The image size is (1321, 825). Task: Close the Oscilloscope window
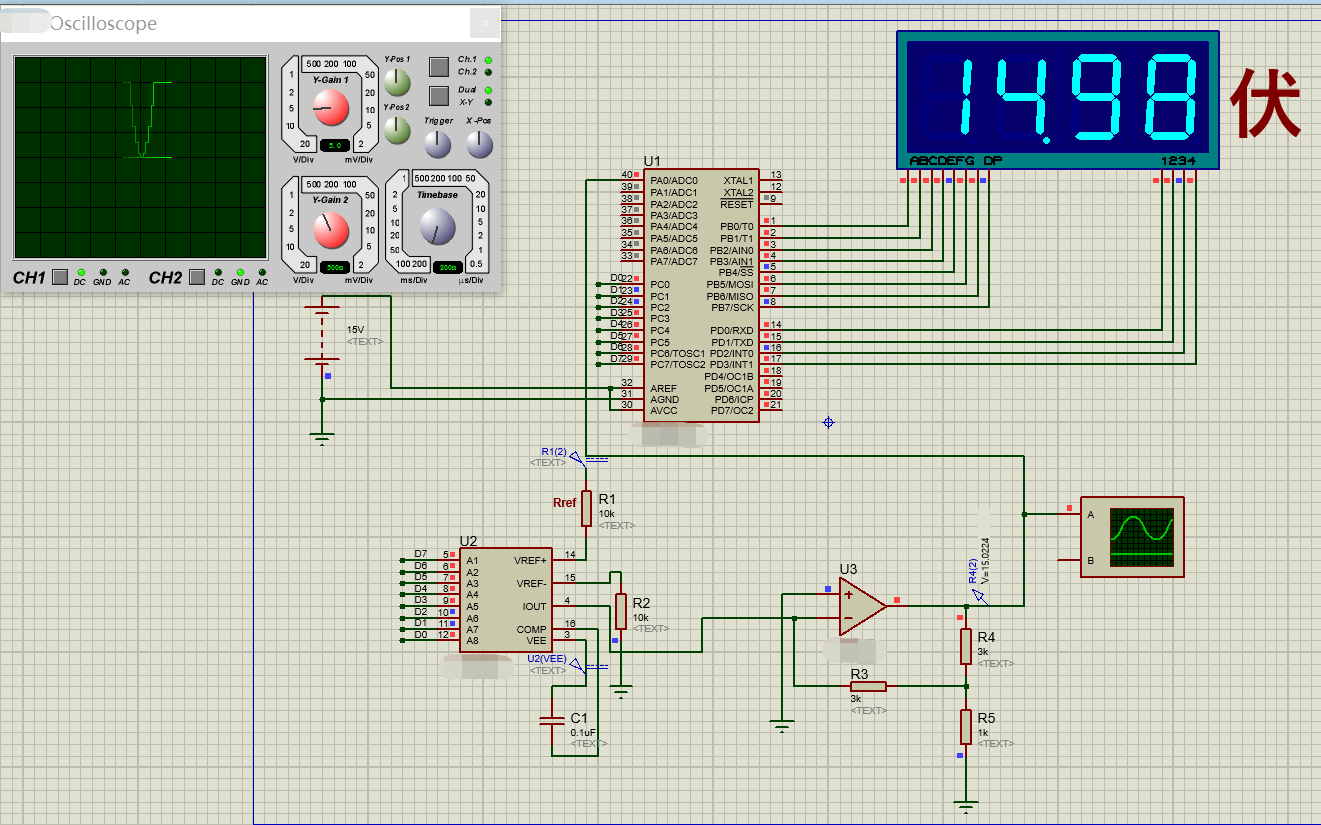[x=486, y=23]
